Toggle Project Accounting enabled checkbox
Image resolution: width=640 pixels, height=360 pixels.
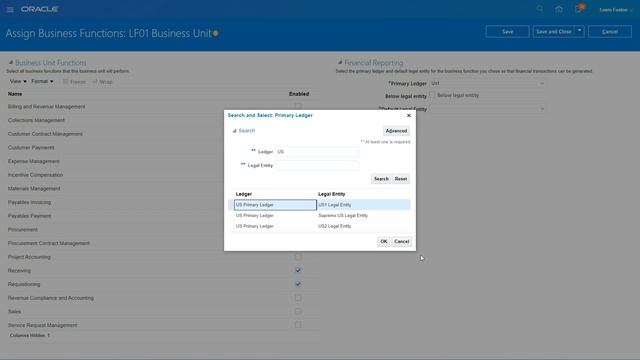pos(298,257)
